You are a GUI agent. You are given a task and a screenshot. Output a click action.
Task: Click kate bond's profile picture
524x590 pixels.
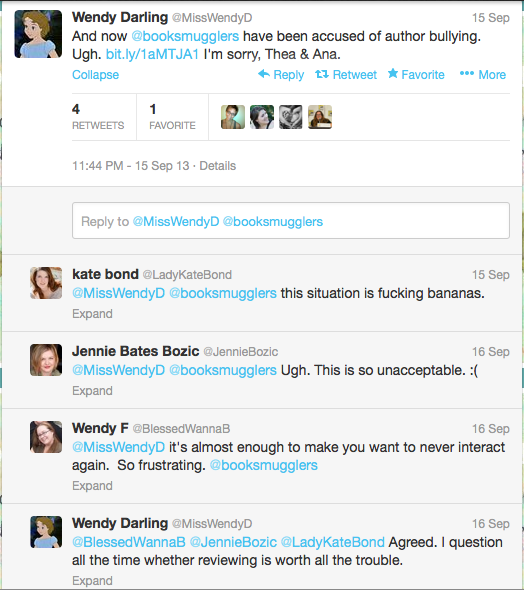tap(46, 283)
